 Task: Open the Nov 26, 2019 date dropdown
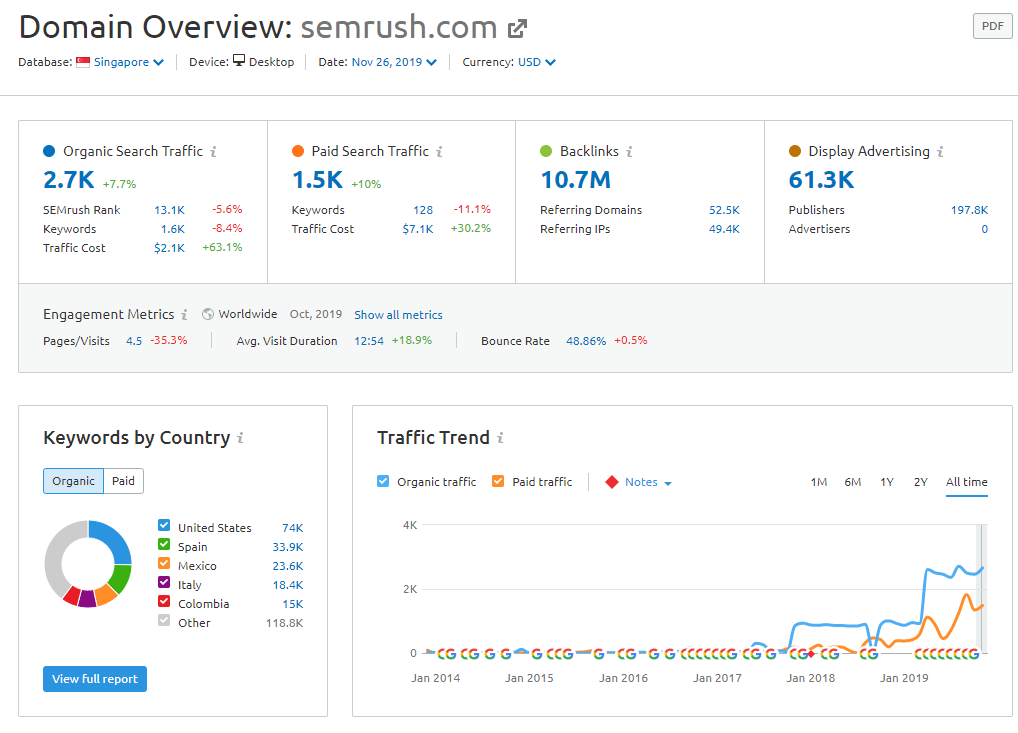(x=394, y=62)
